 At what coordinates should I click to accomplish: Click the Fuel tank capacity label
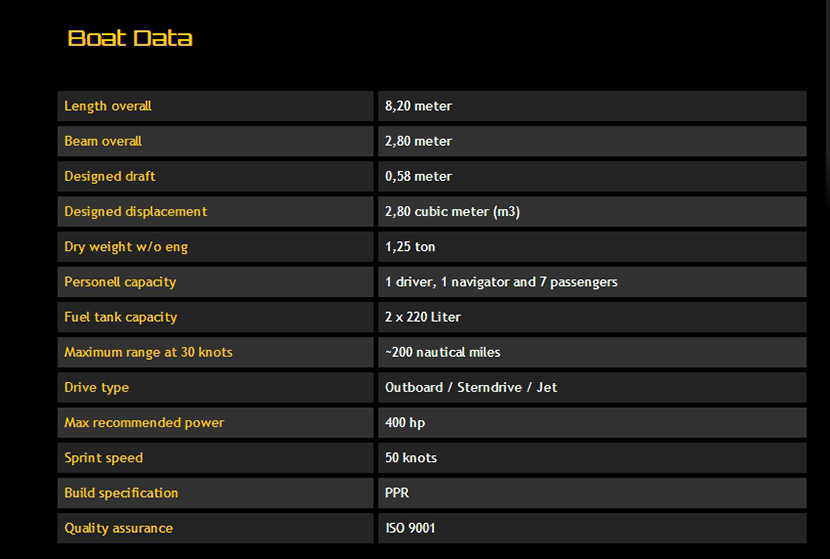coord(121,317)
